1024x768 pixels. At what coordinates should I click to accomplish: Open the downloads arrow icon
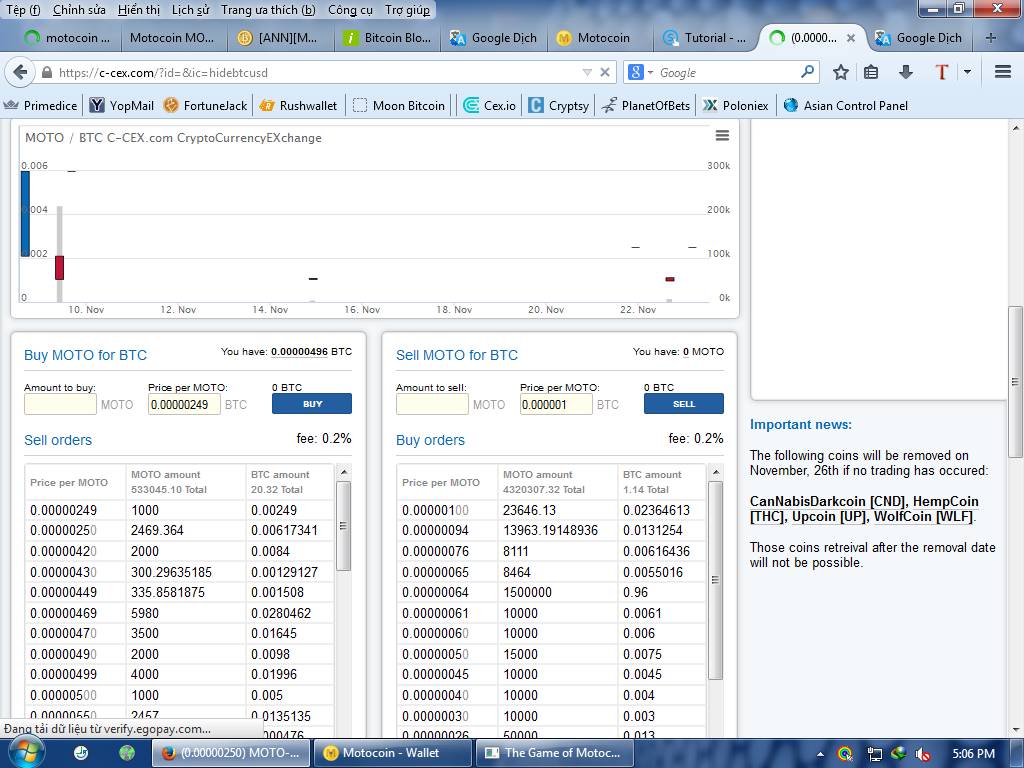click(x=906, y=72)
